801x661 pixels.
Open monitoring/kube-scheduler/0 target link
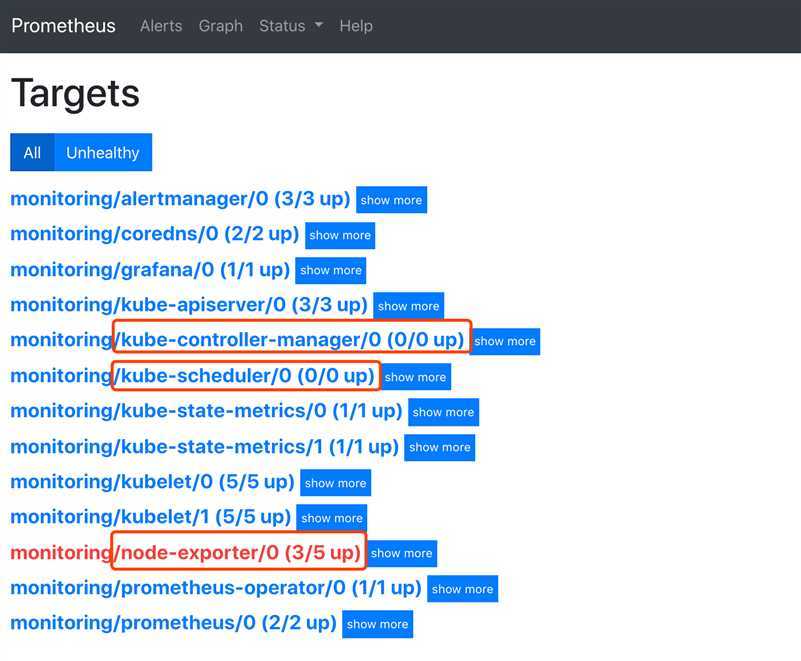[x=192, y=376]
